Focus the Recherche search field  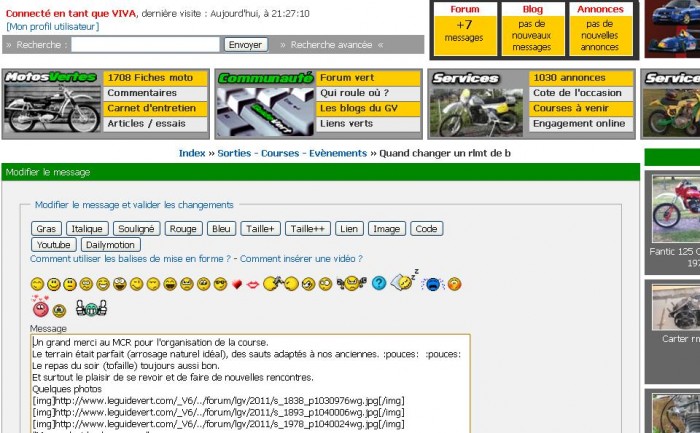[x=146, y=45]
